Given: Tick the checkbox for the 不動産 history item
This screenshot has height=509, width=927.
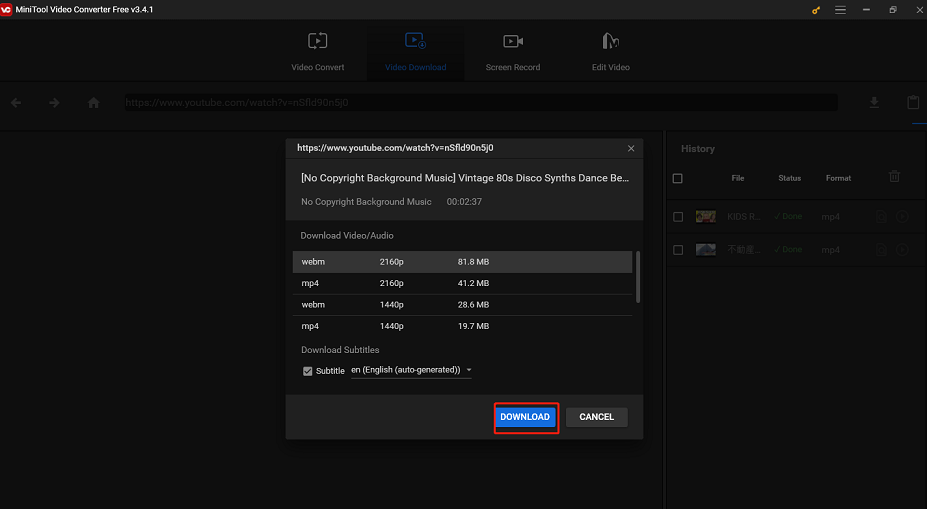Looking at the screenshot, I should tap(678, 250).
